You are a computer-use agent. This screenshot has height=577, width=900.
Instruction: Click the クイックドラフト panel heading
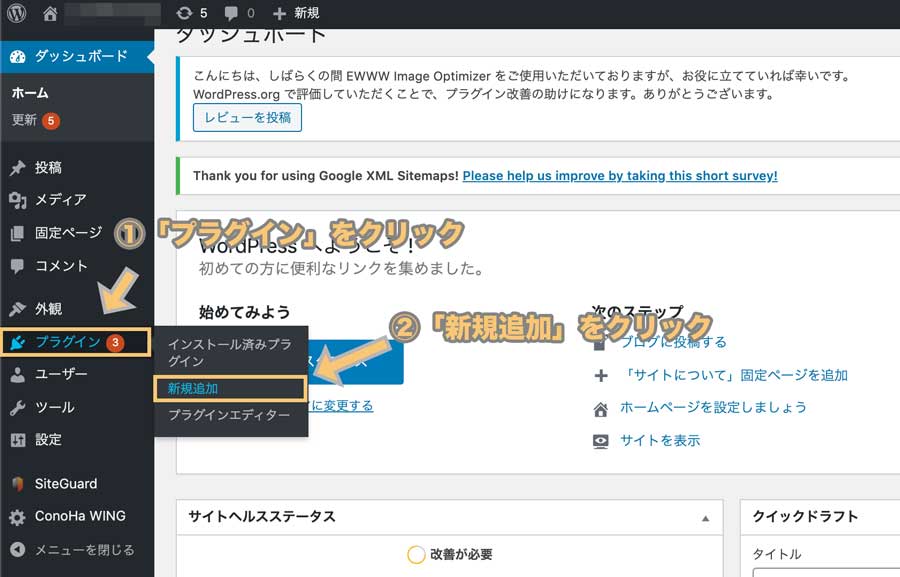point(805,517)
